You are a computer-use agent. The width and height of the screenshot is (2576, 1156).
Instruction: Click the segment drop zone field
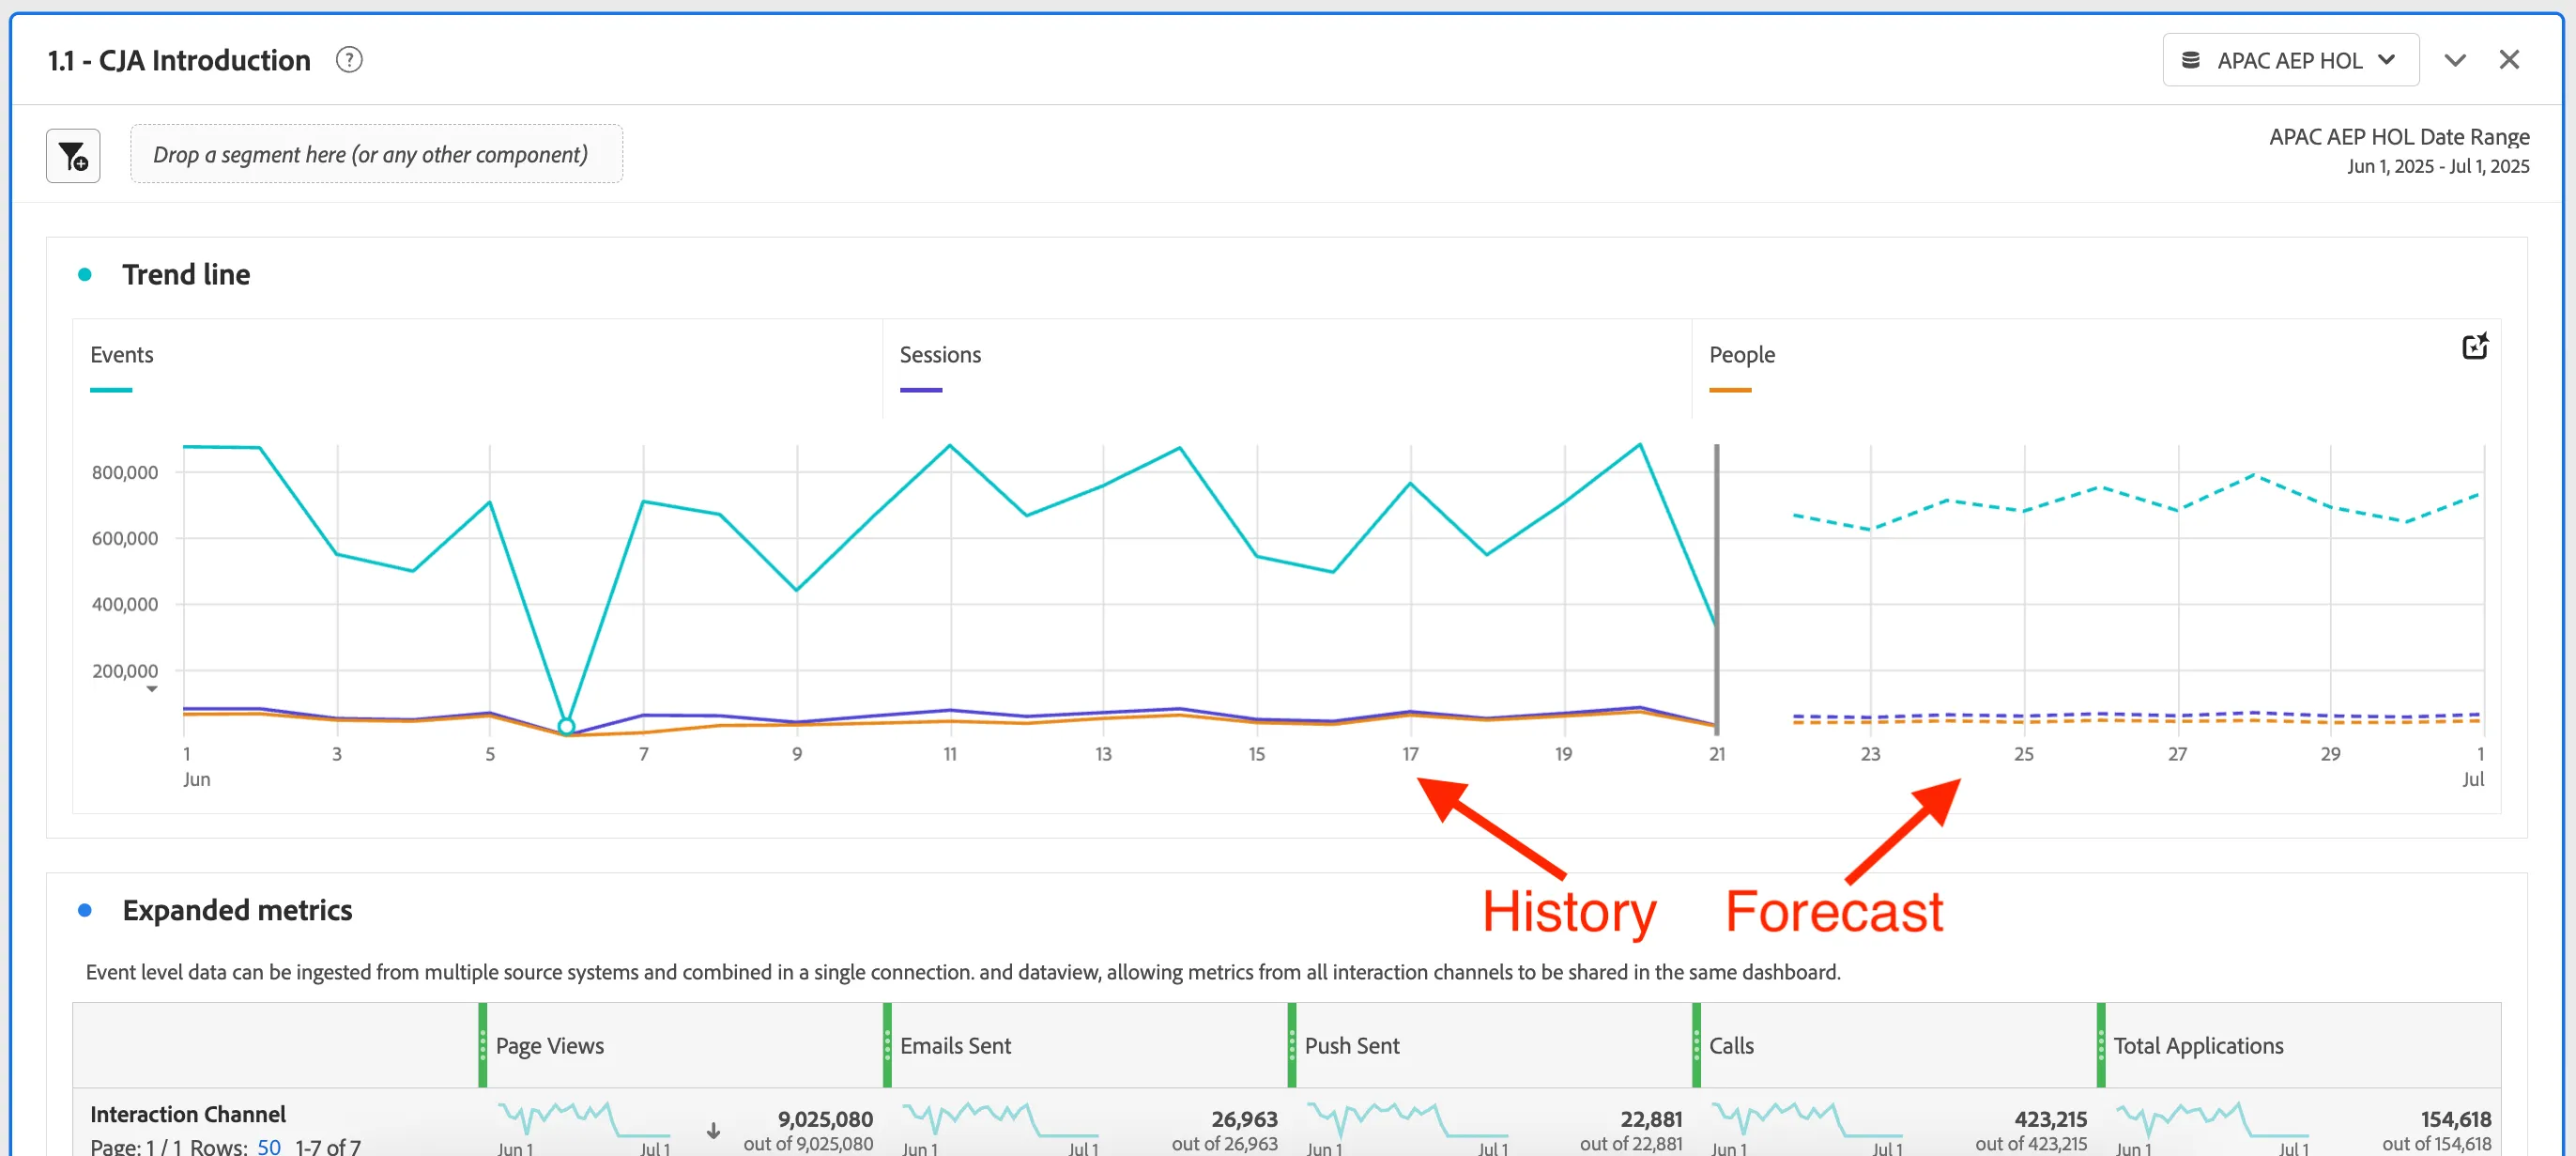point(376,154)
